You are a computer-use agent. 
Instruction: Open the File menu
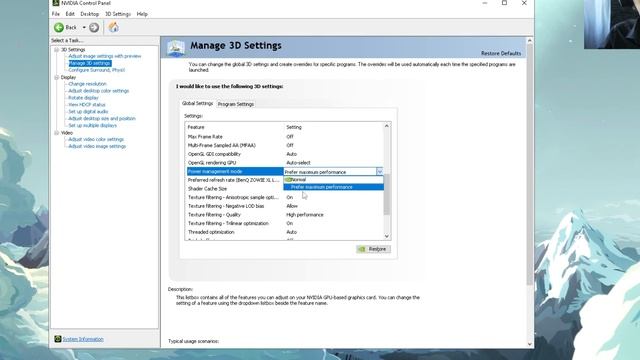[x=56, y=14]
